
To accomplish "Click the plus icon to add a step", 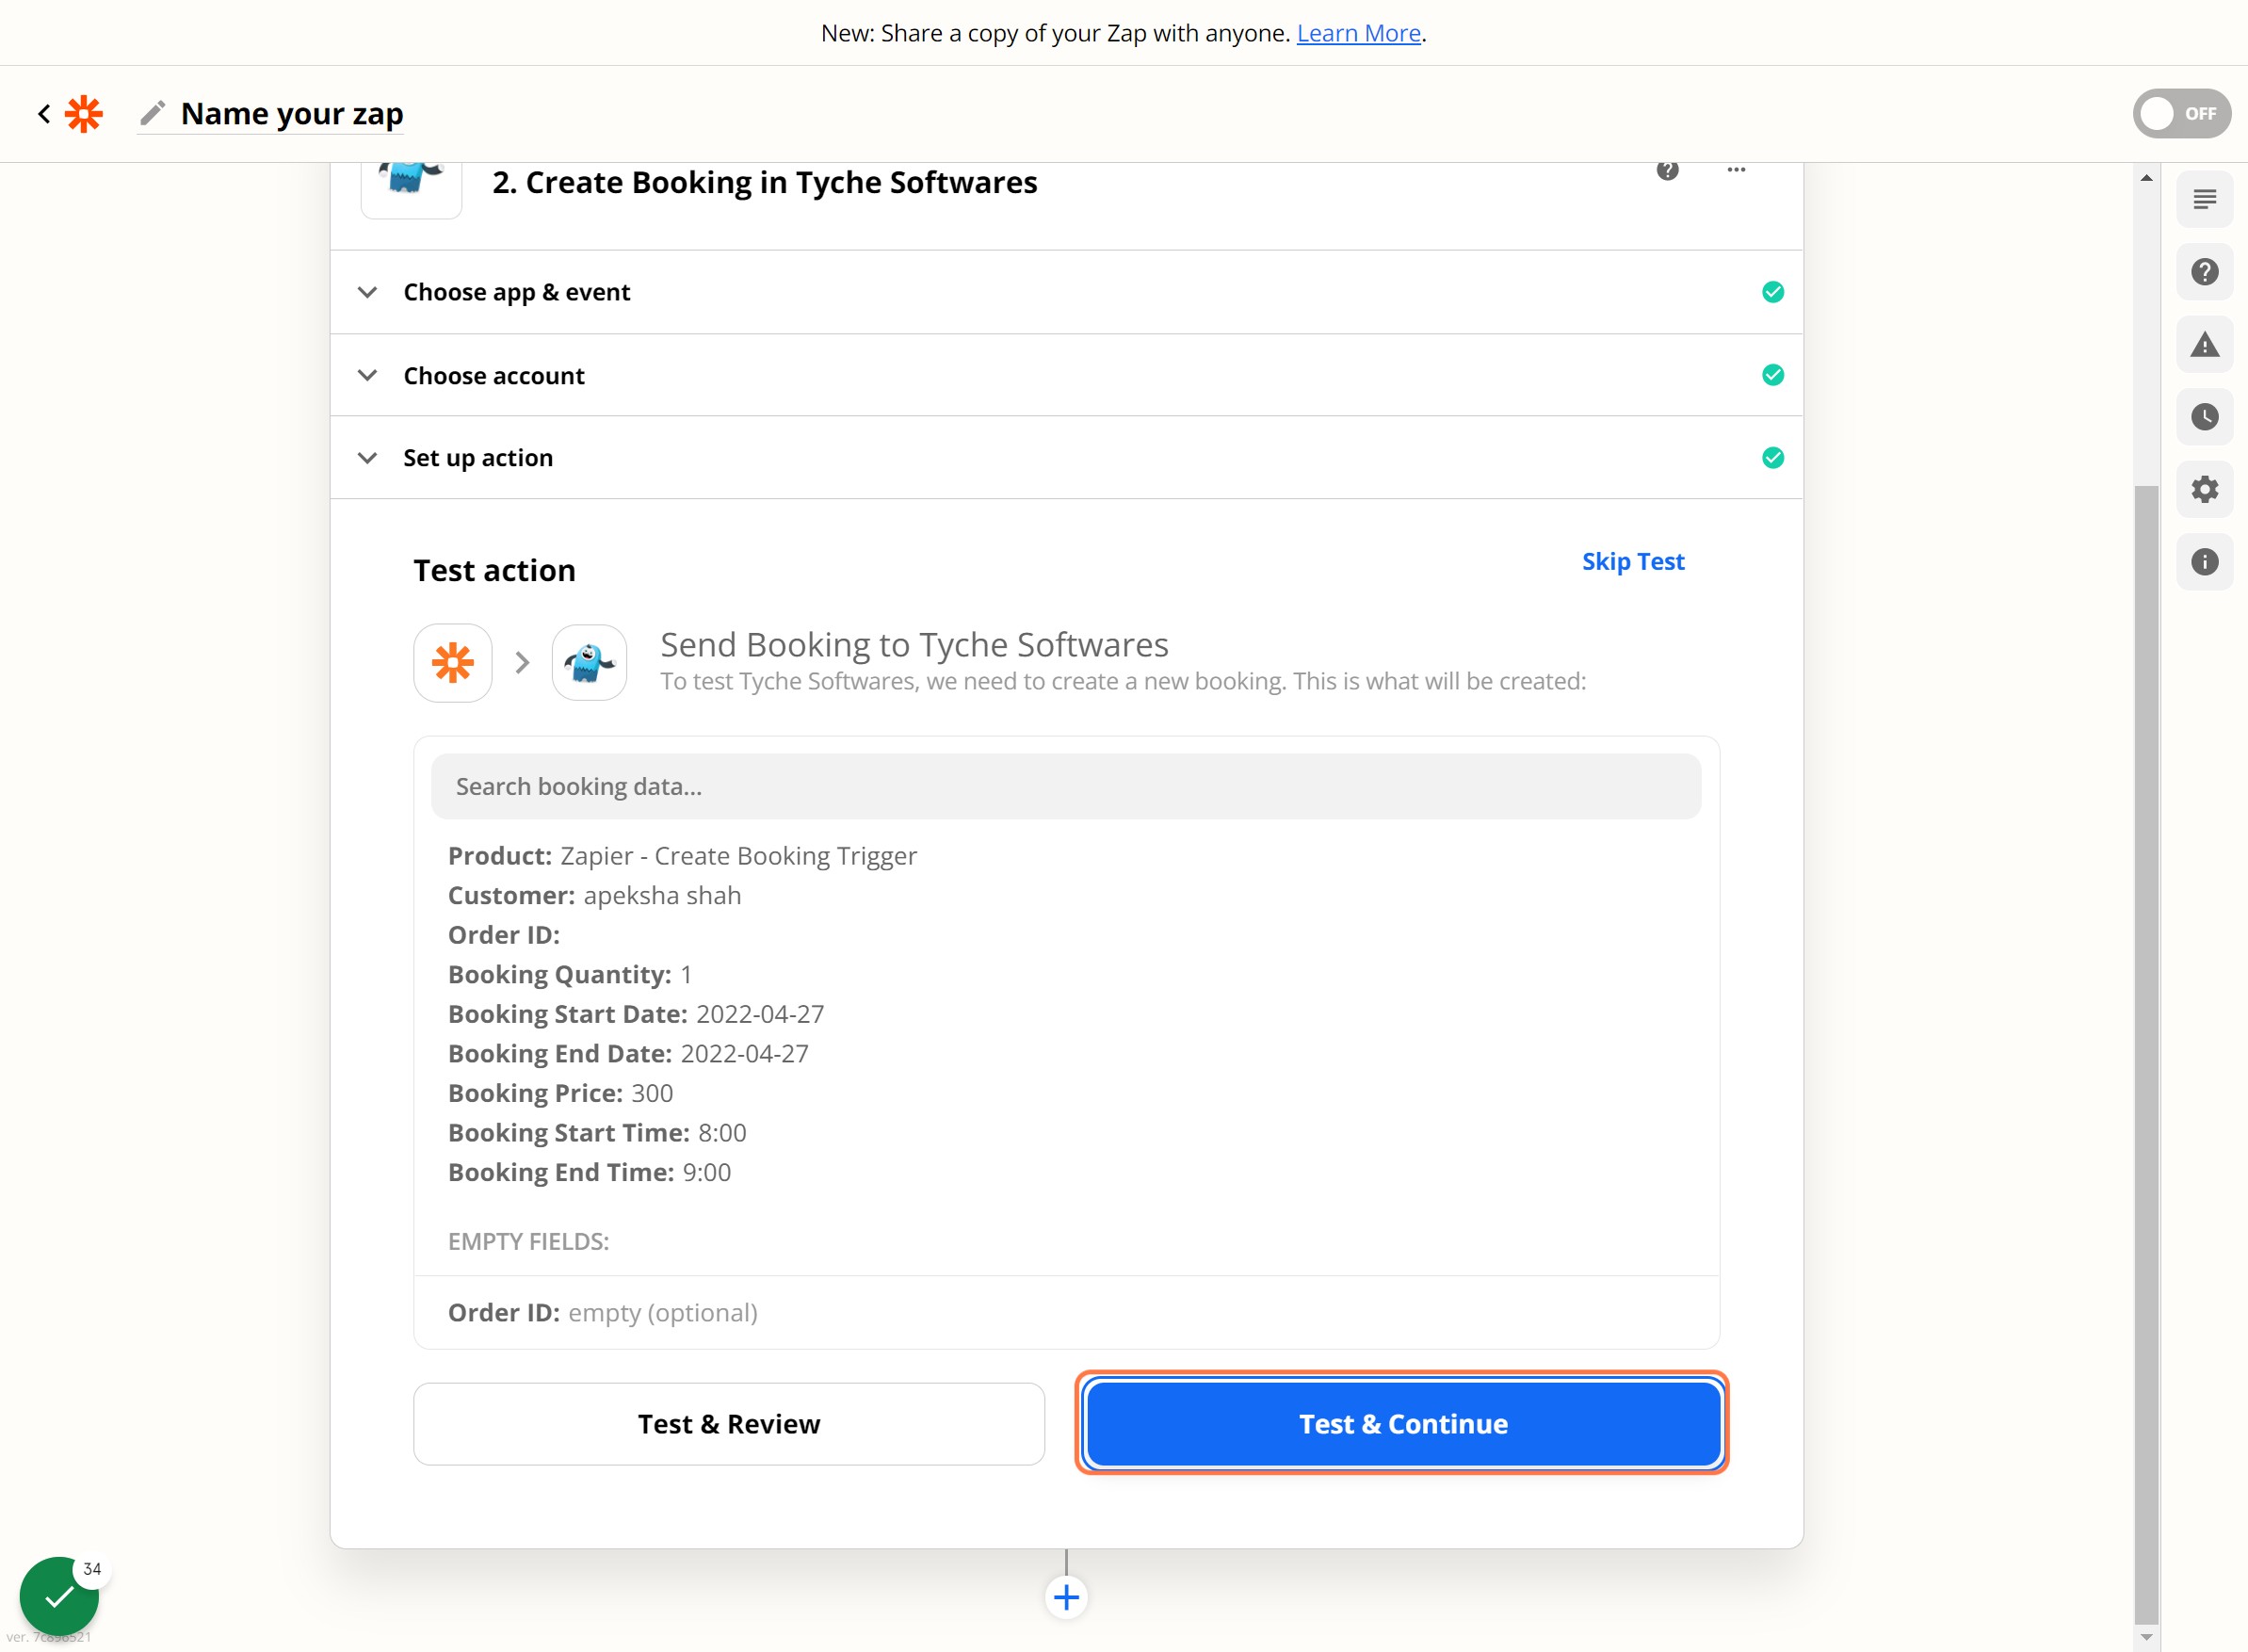I will [x=1066, y=1597].
